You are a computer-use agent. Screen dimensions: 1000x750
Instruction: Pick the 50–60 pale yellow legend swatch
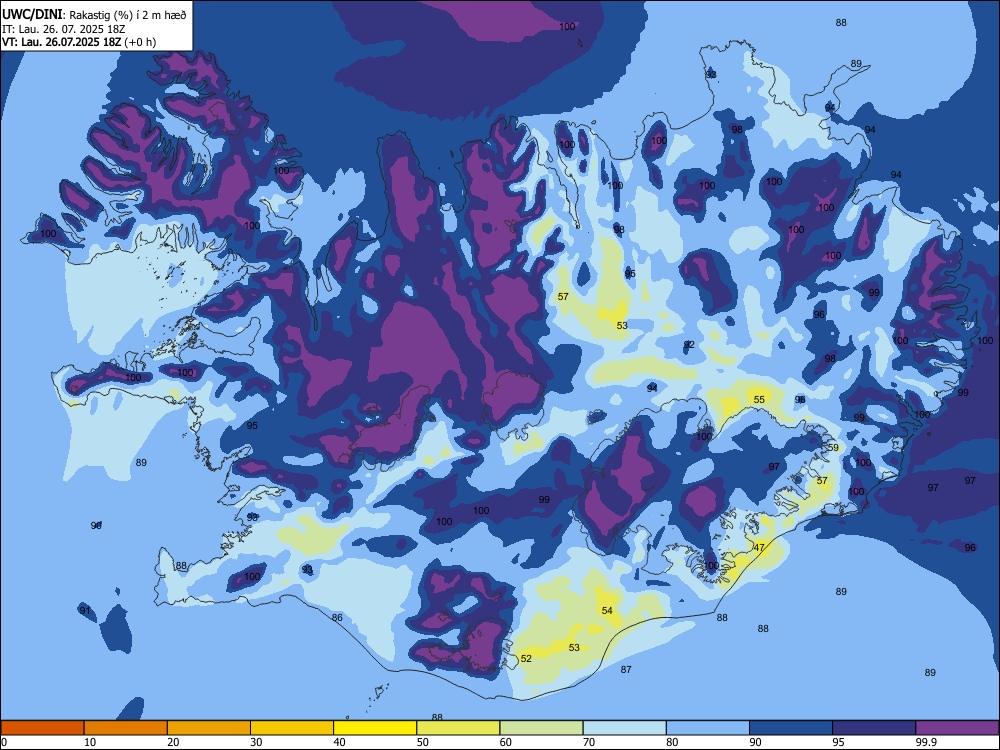point(458,728)
